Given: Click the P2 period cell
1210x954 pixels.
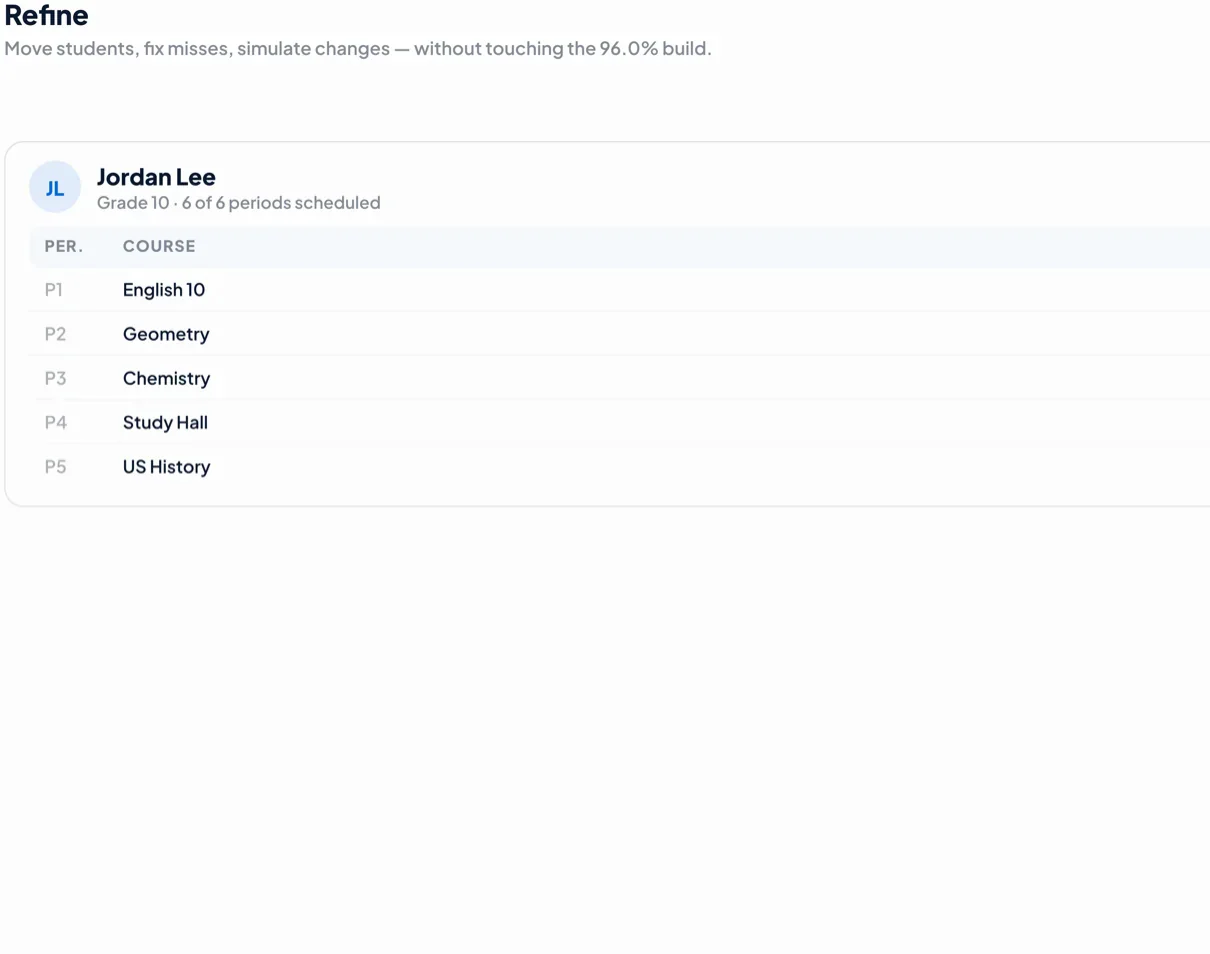Looking at the screenshot, I should click(55, 334).
